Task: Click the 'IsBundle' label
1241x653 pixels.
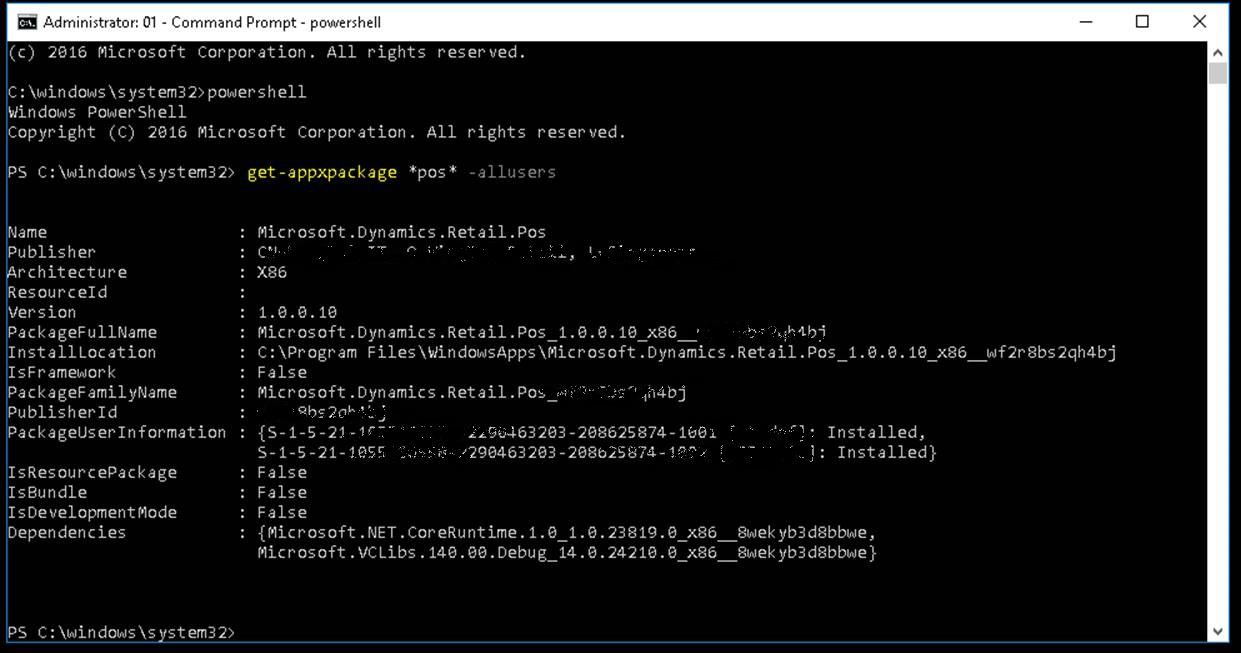Action: 47,492
